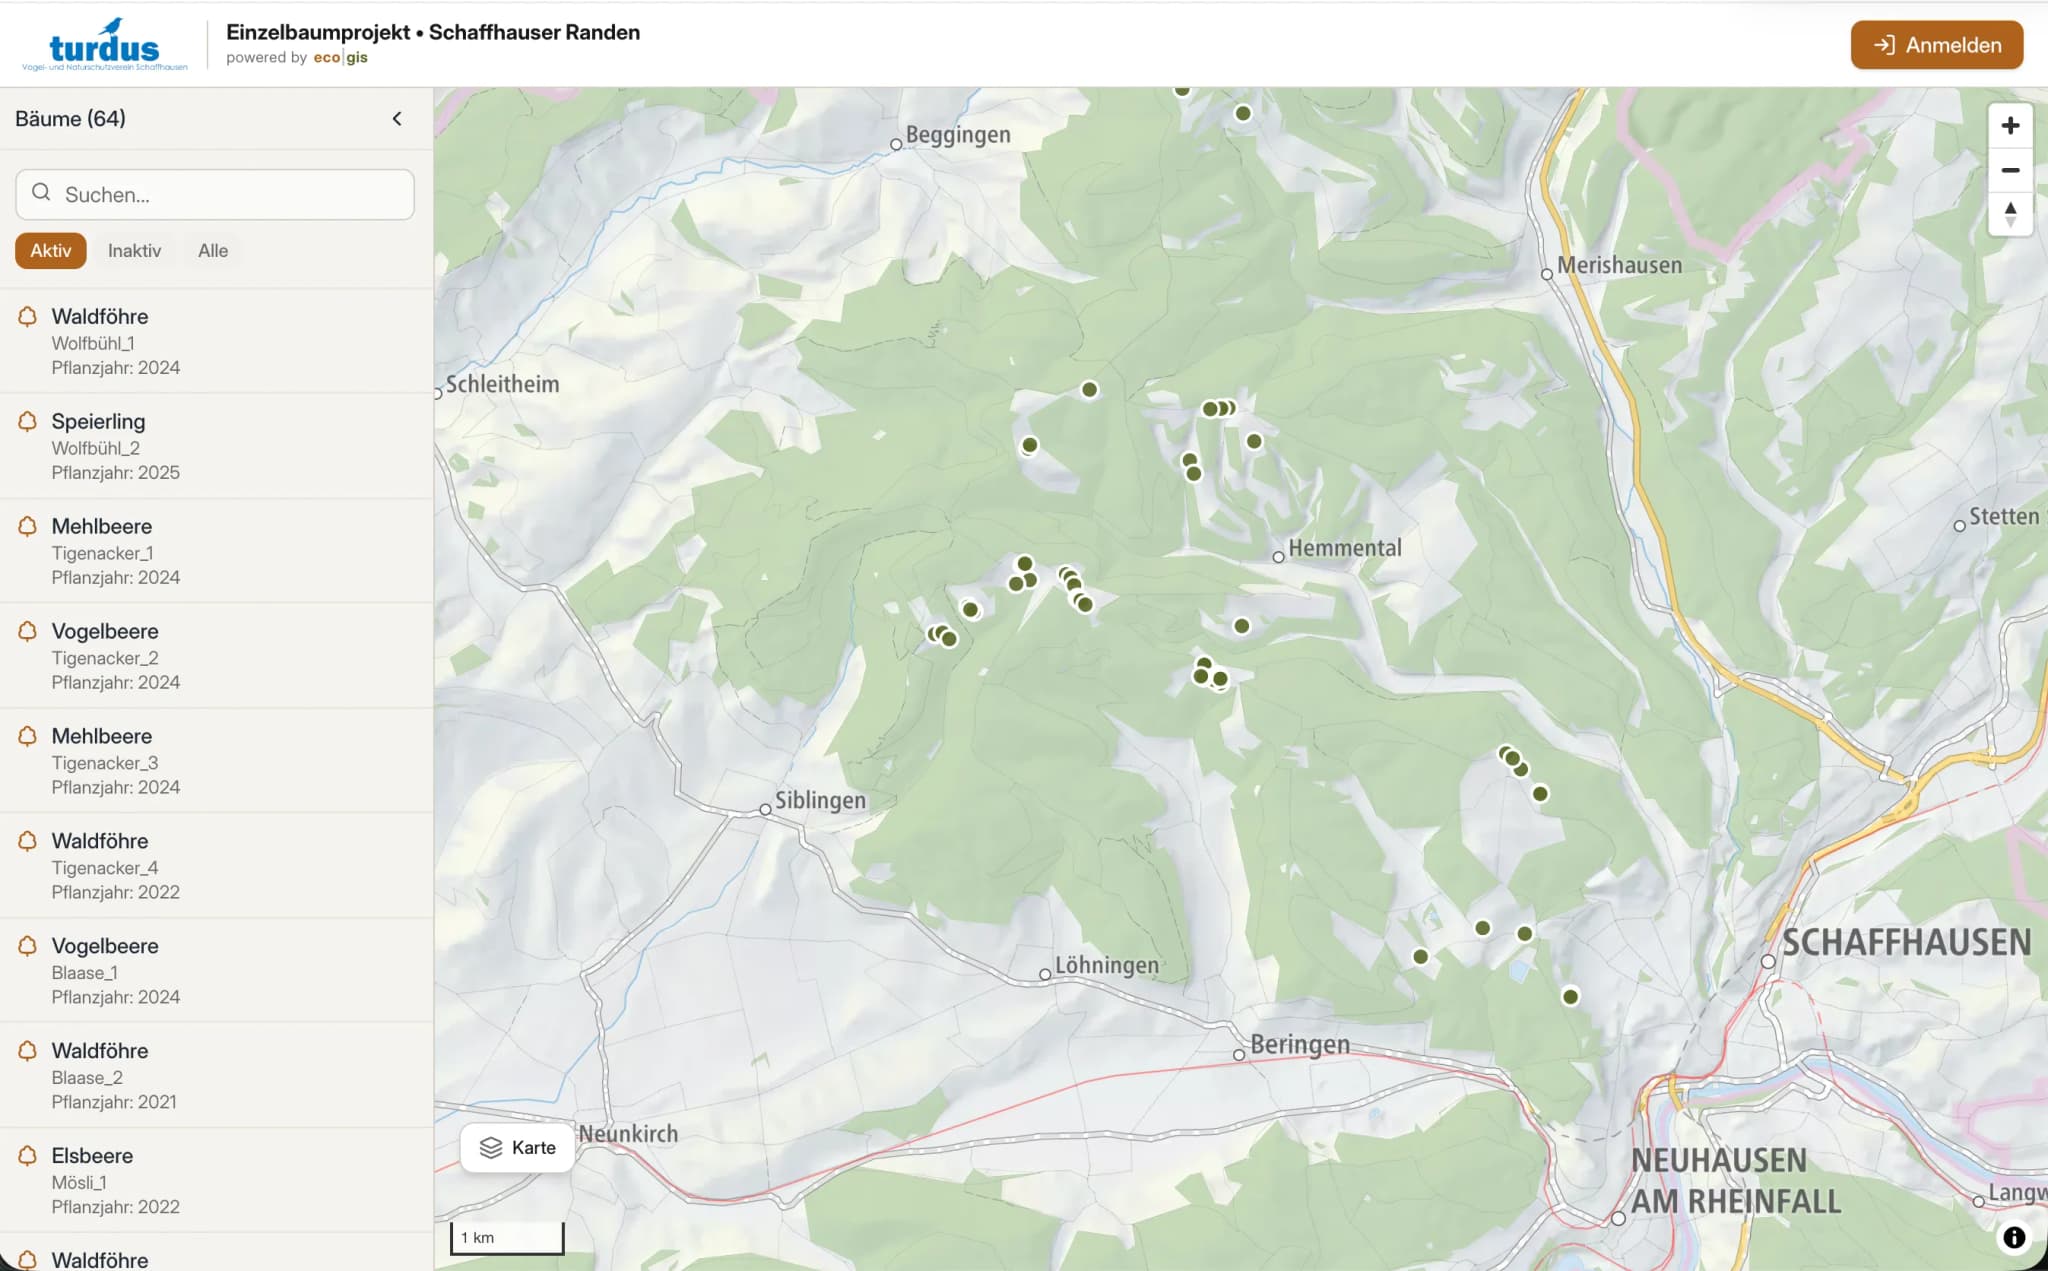Select the Aktiv filter
The width and height of the screenshot is (2048, 1271).
[x=50, y=251]
